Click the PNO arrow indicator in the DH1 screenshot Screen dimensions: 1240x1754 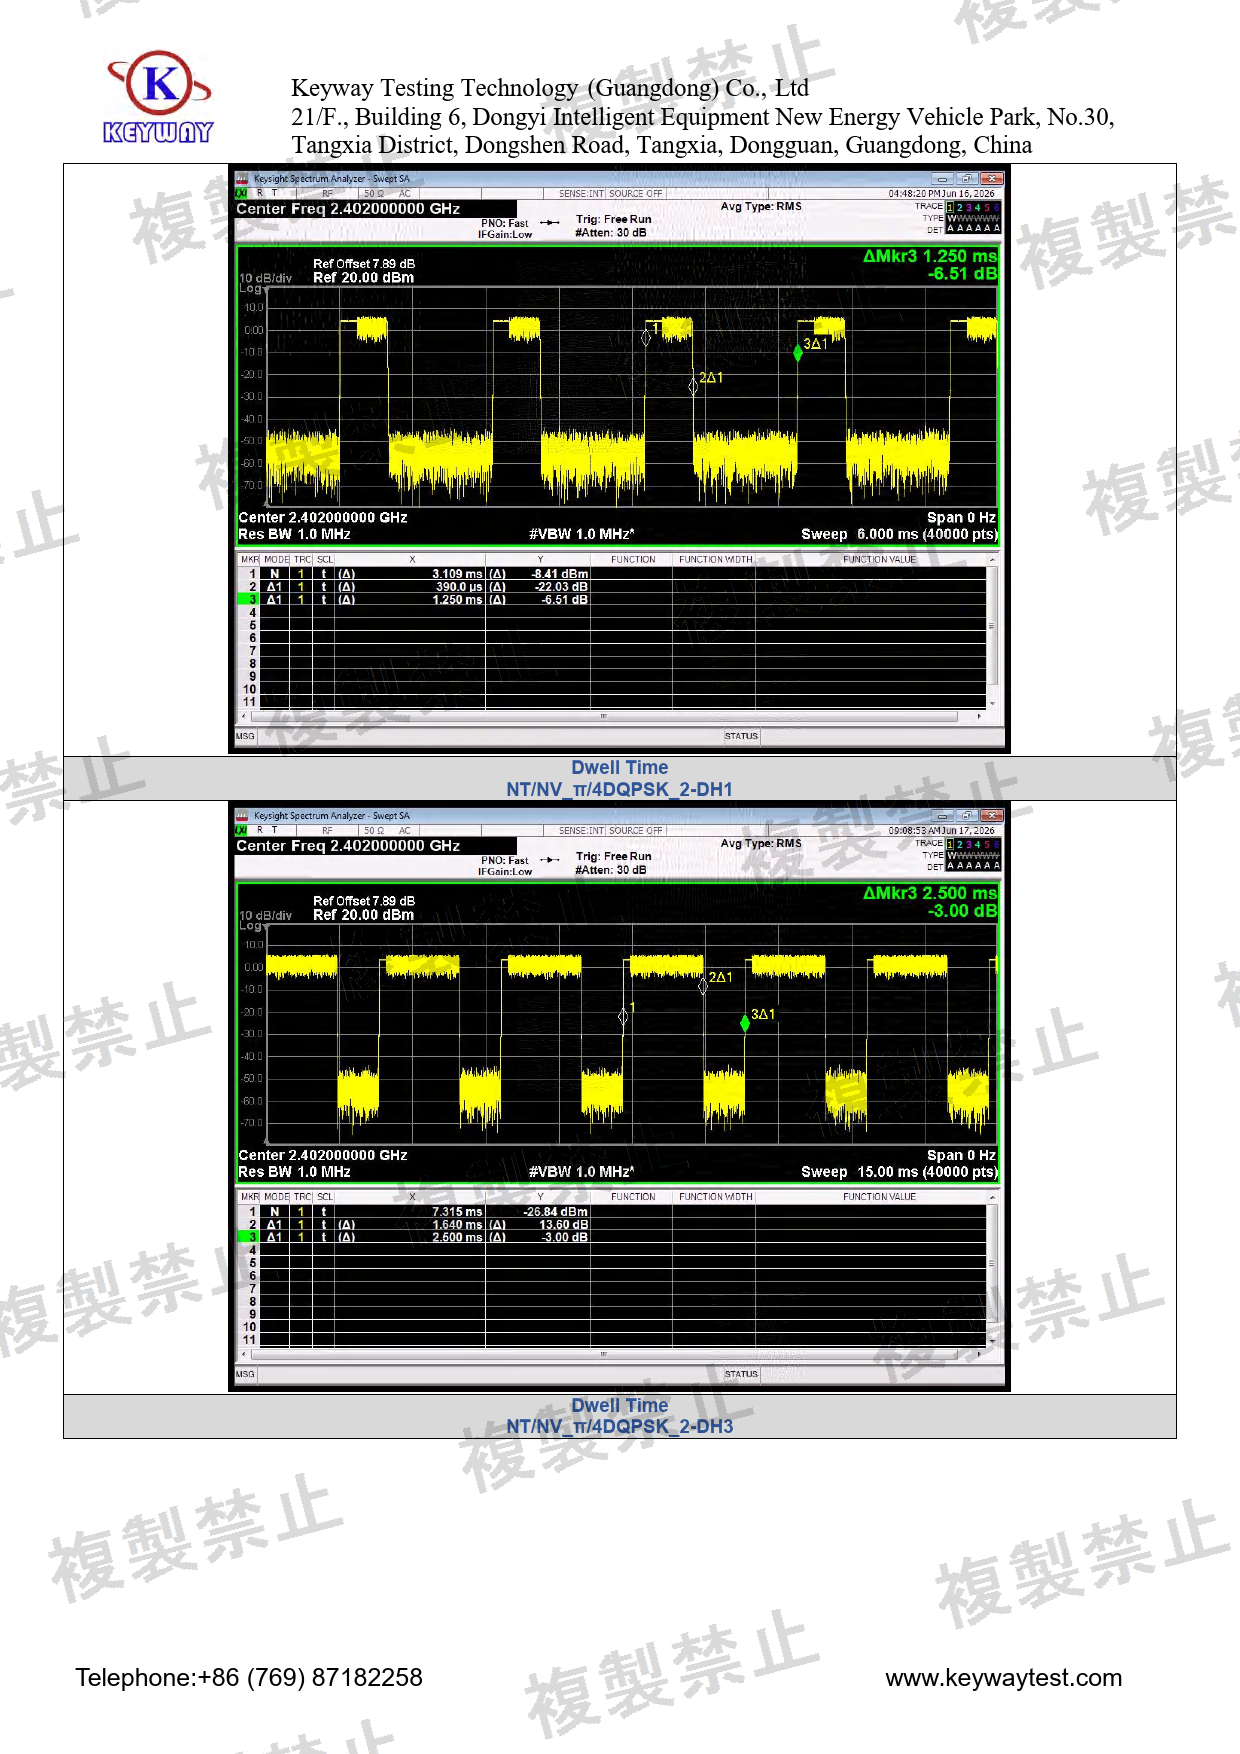click(549, 223)
